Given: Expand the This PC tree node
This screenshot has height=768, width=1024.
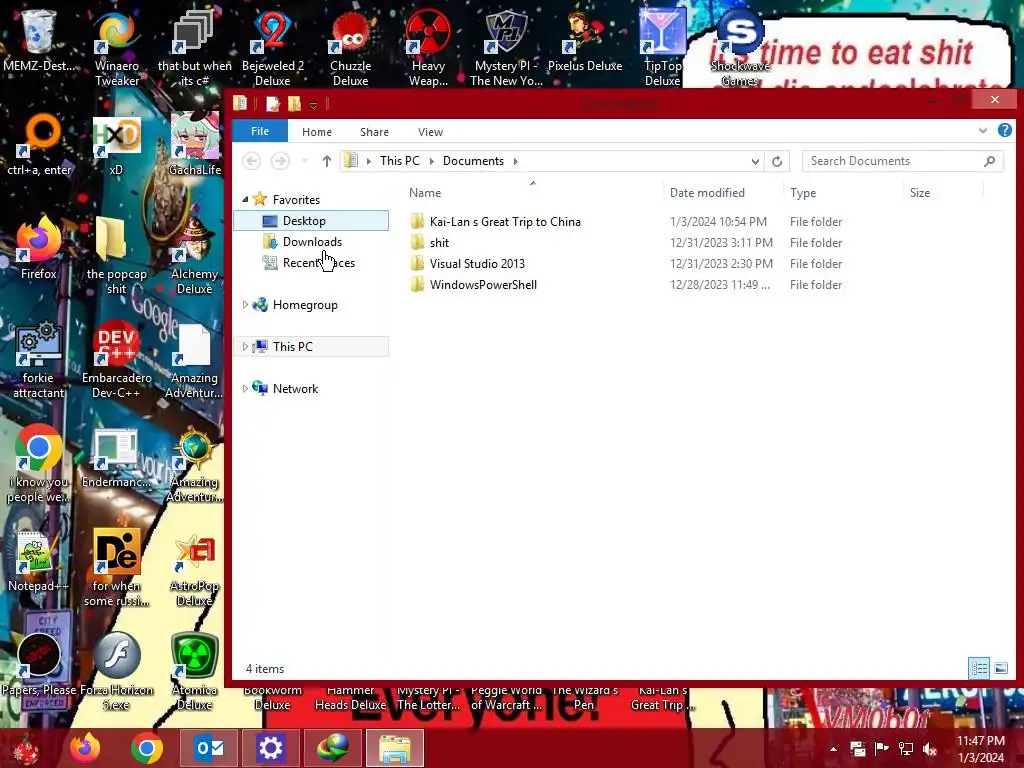Looking at the screenshot, I should point(245,347).
